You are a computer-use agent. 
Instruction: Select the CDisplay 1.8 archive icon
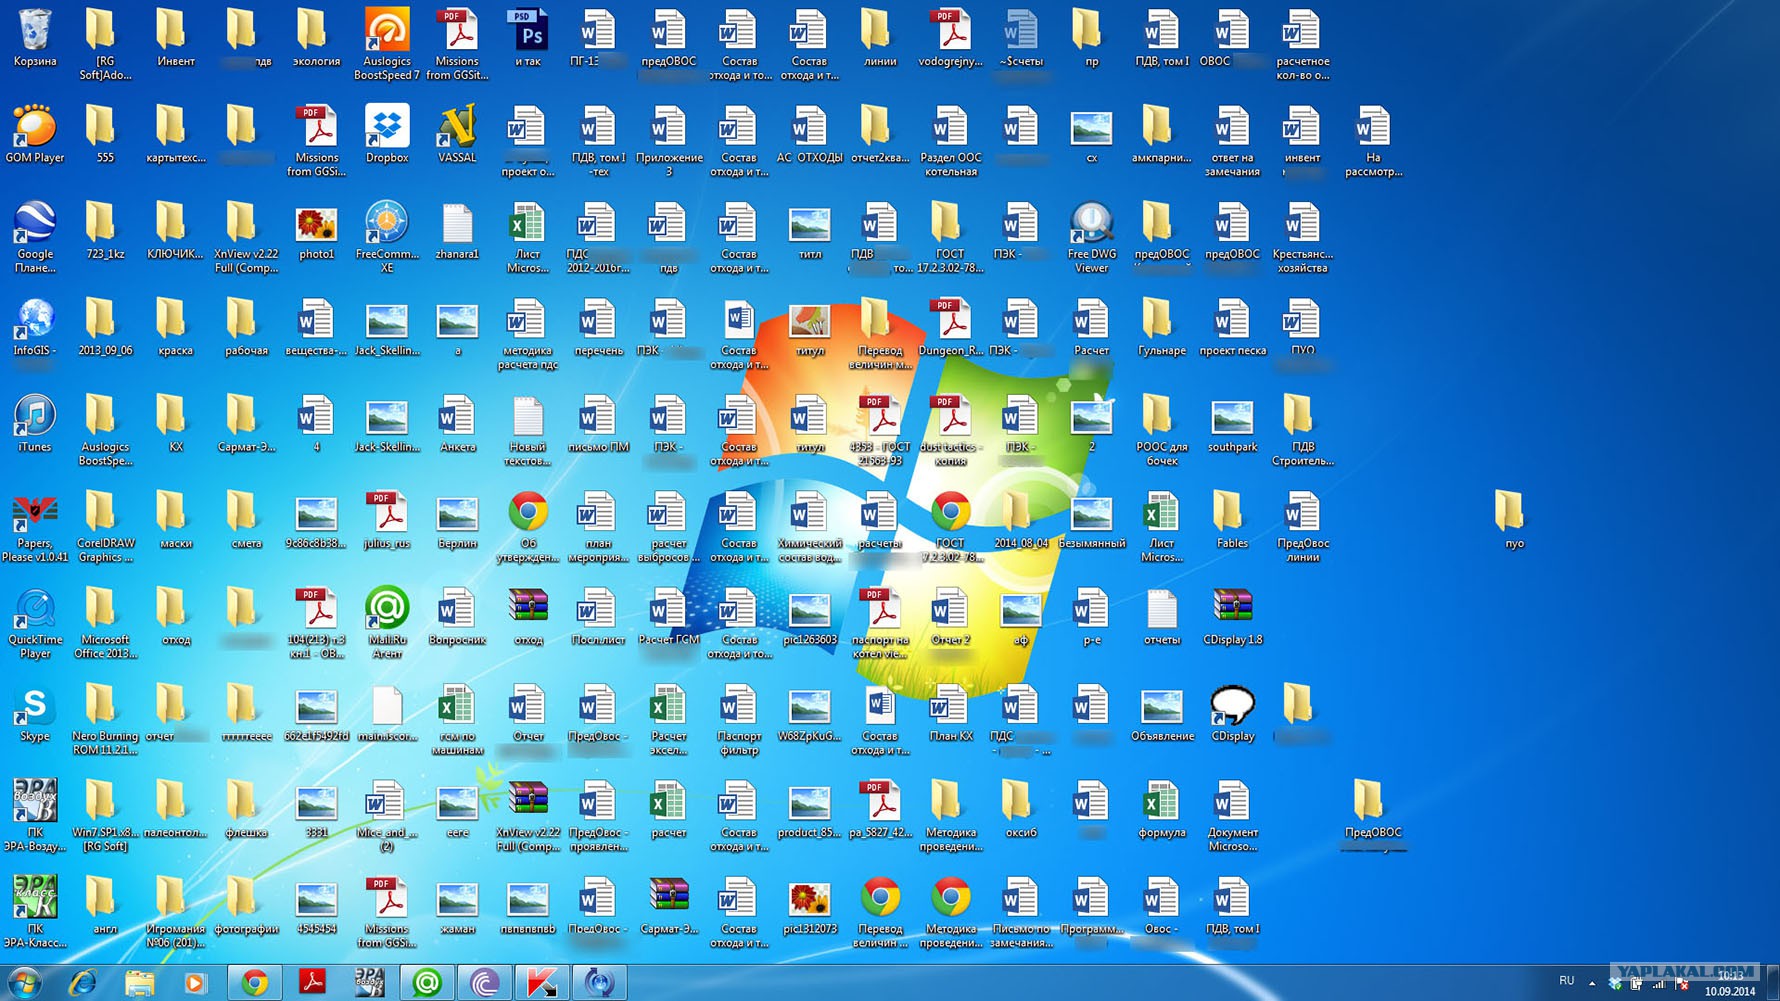click(1232, 616)
